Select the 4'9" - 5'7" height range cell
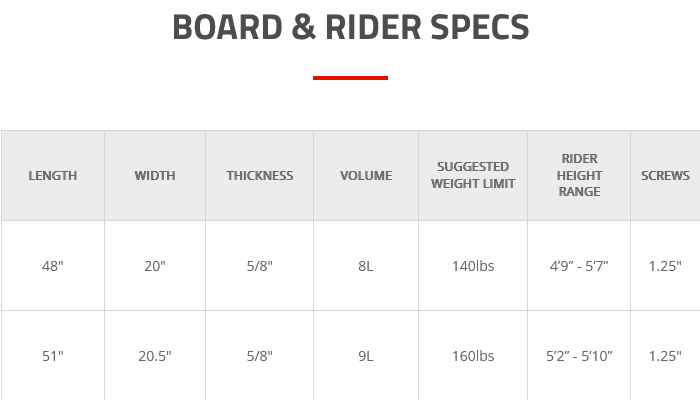 [579, 266]
